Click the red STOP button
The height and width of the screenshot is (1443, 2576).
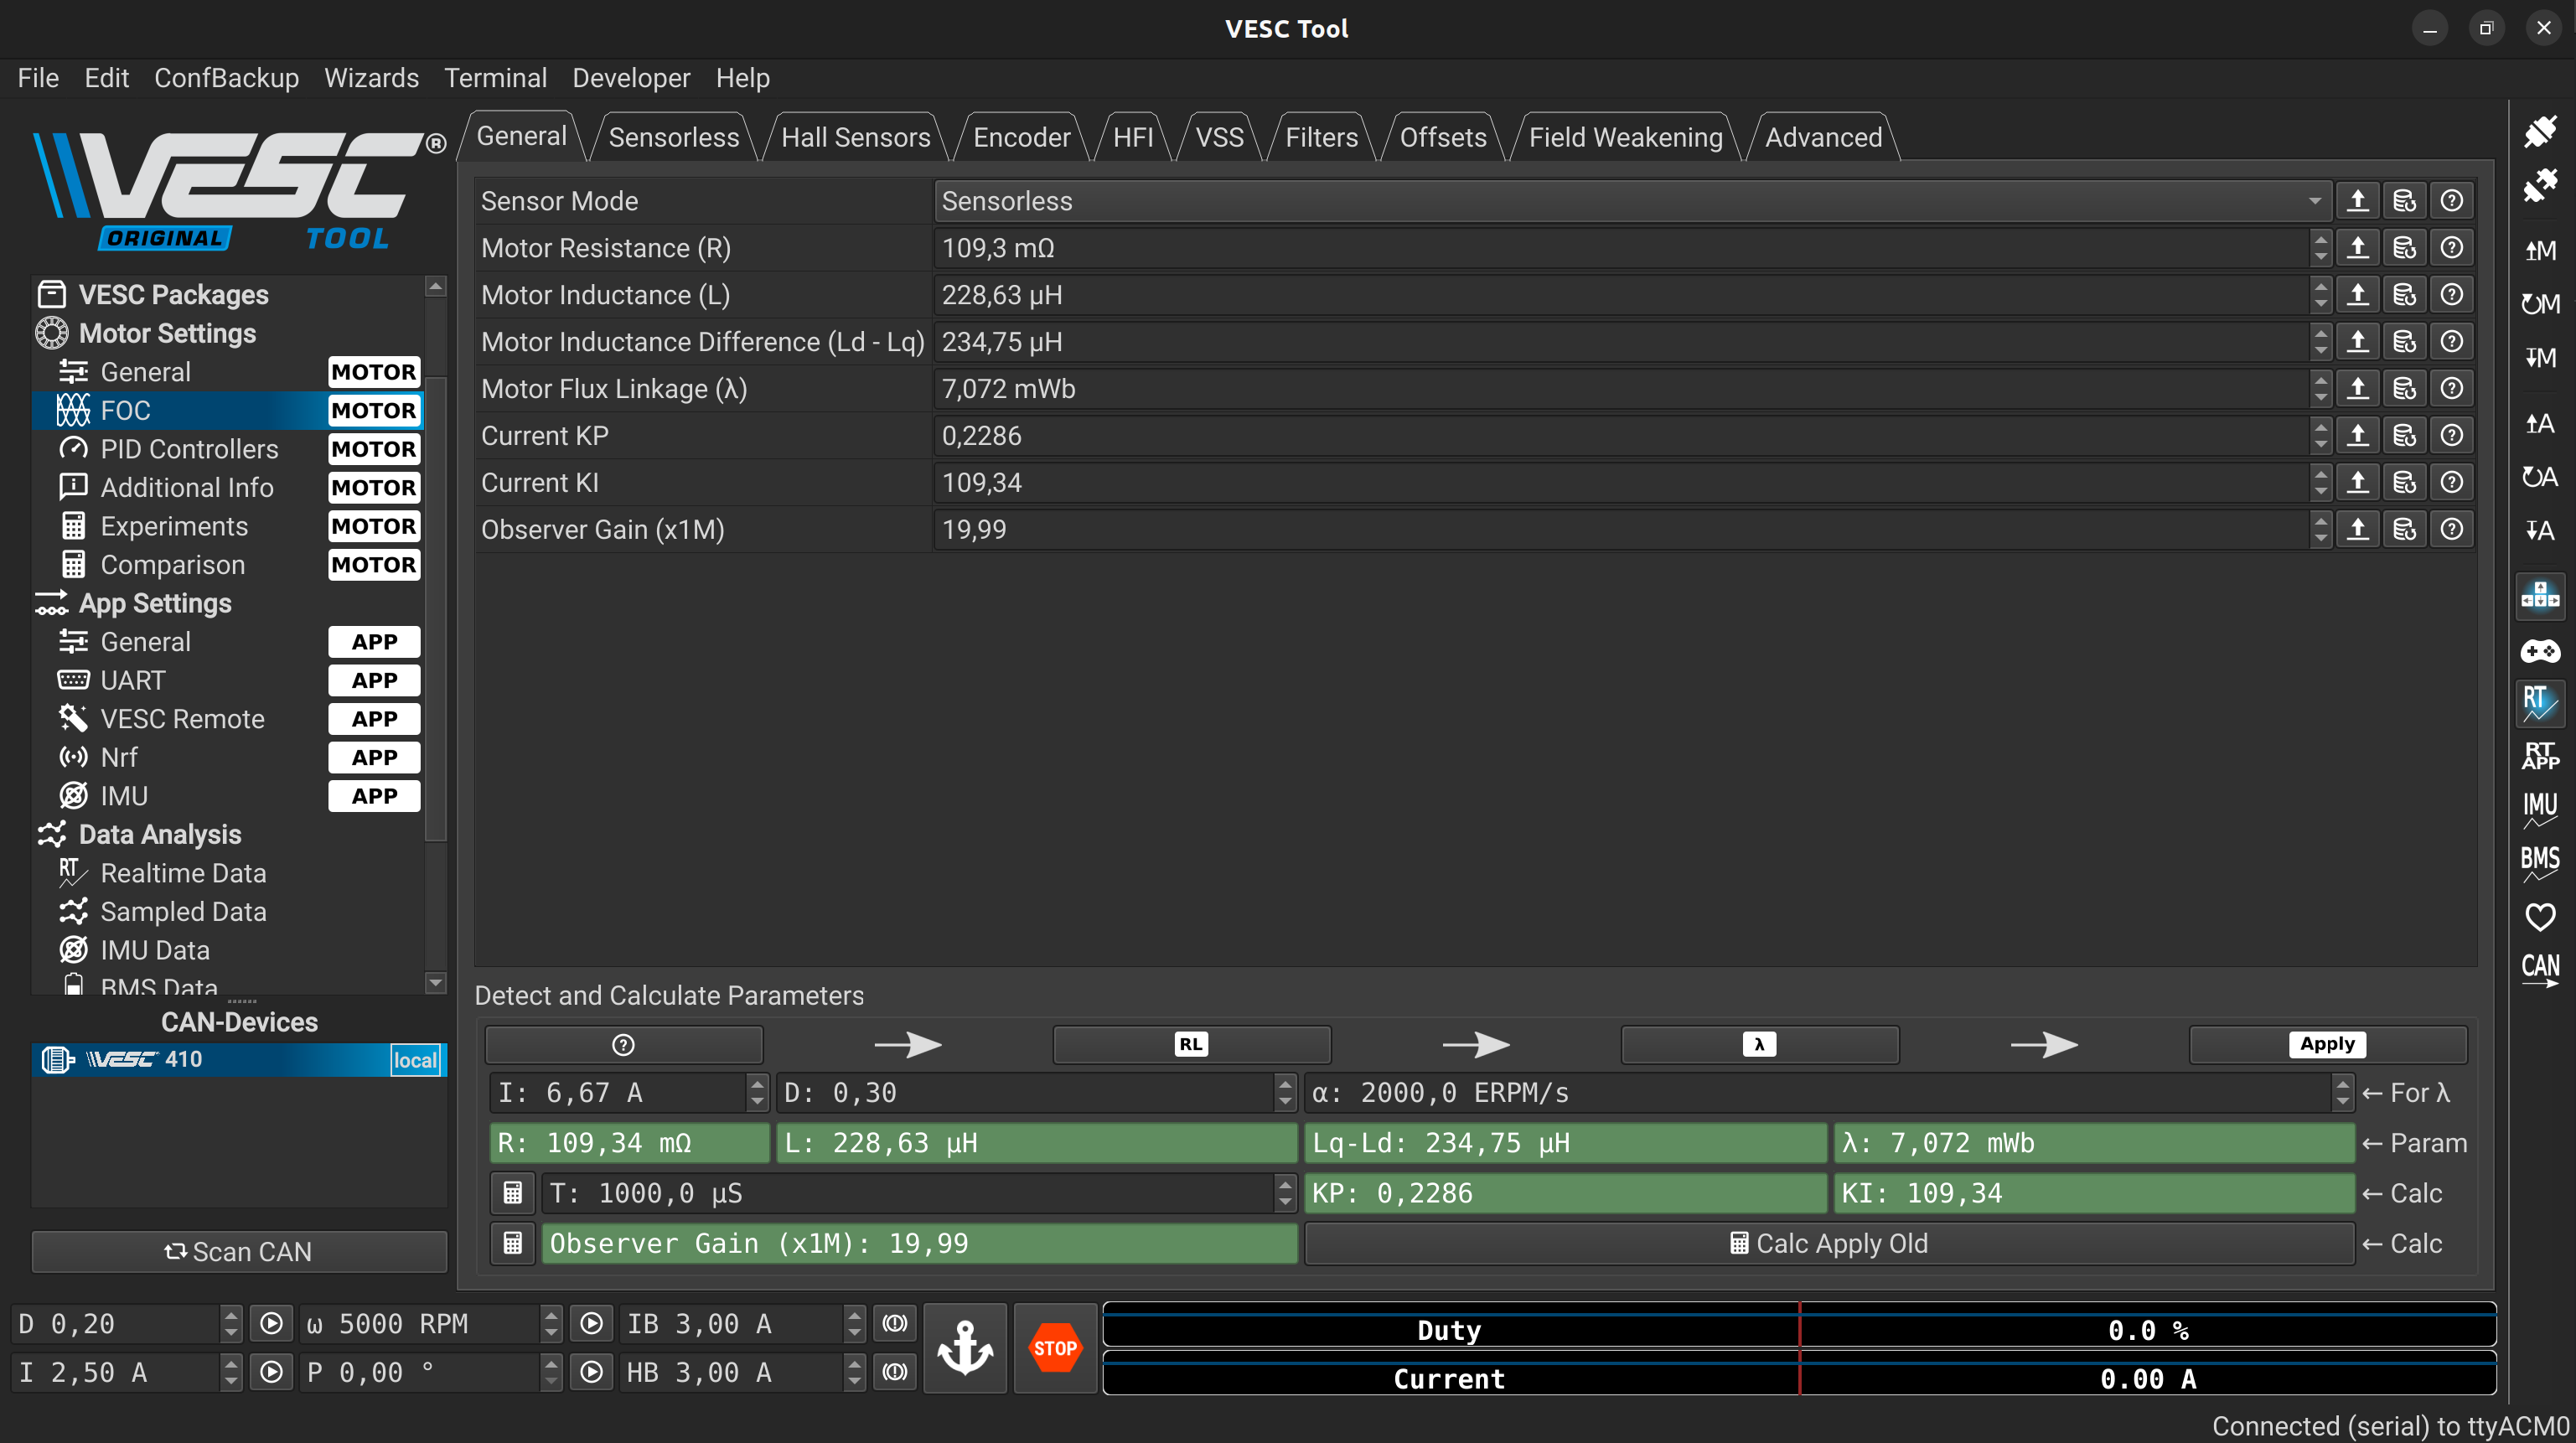tap(1054, 1347)
